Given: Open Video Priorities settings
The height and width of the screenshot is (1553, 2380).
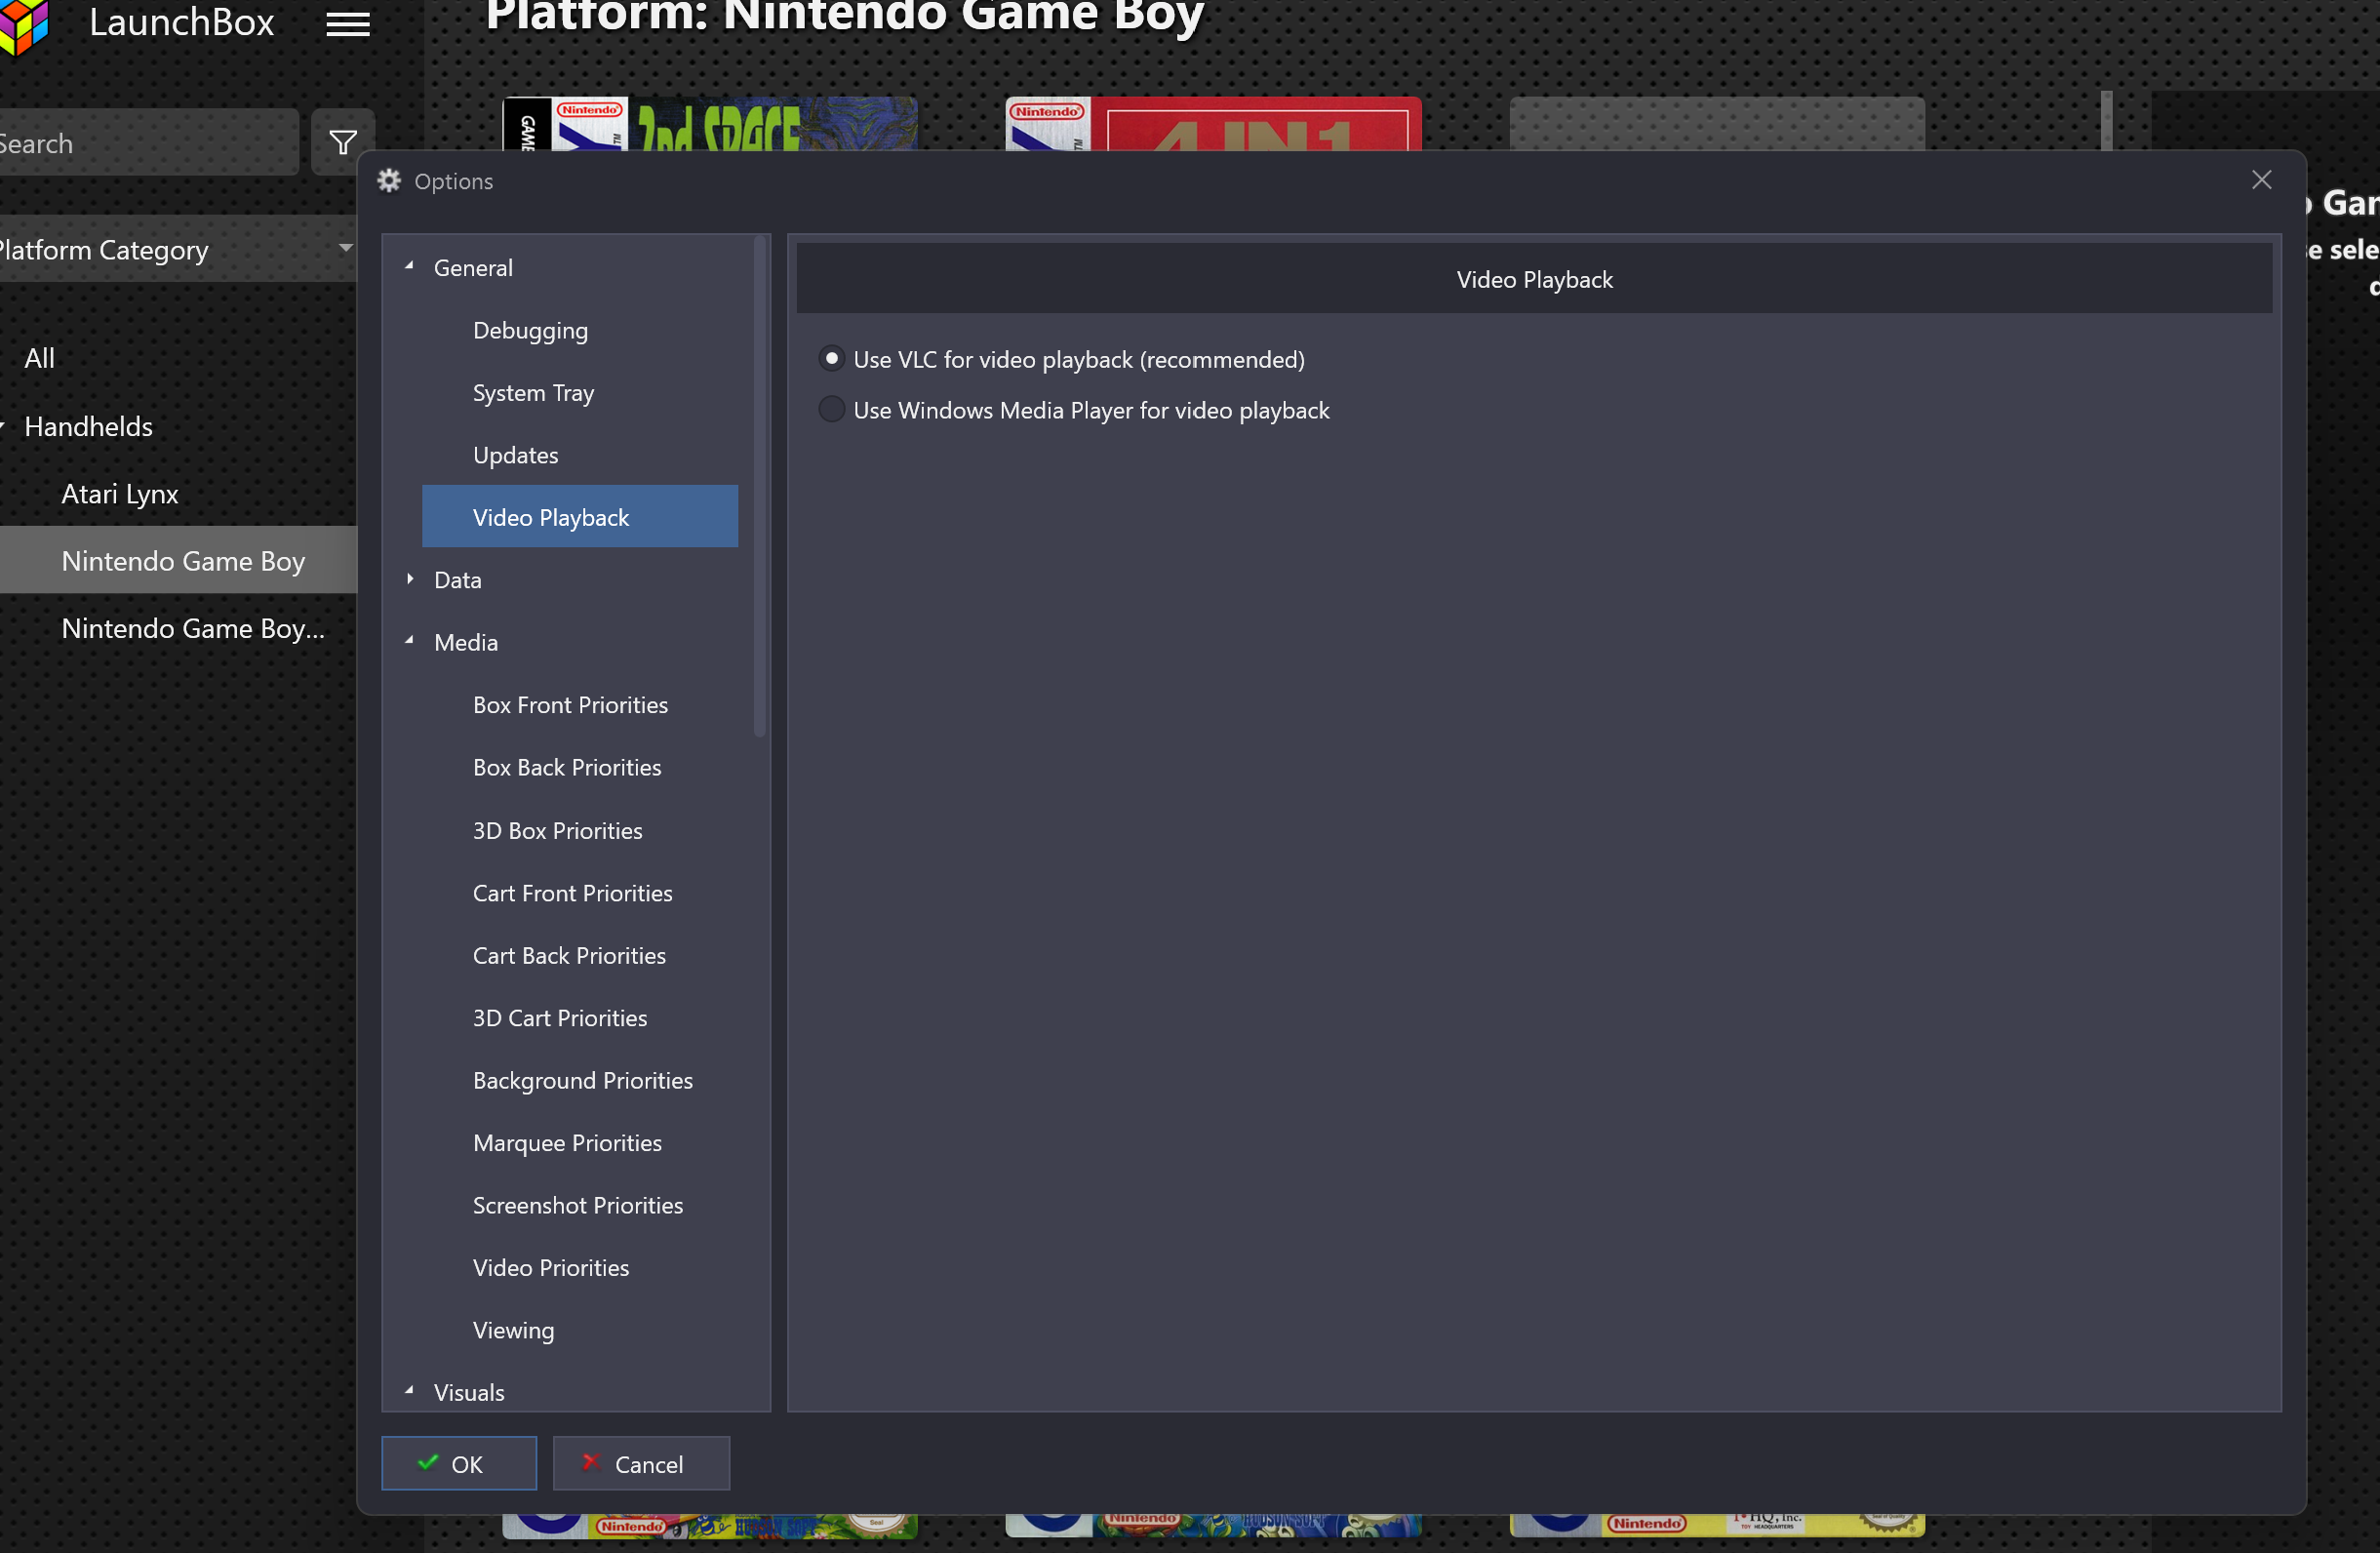Looking at the screenshot, I should (x=551, y=1268).
